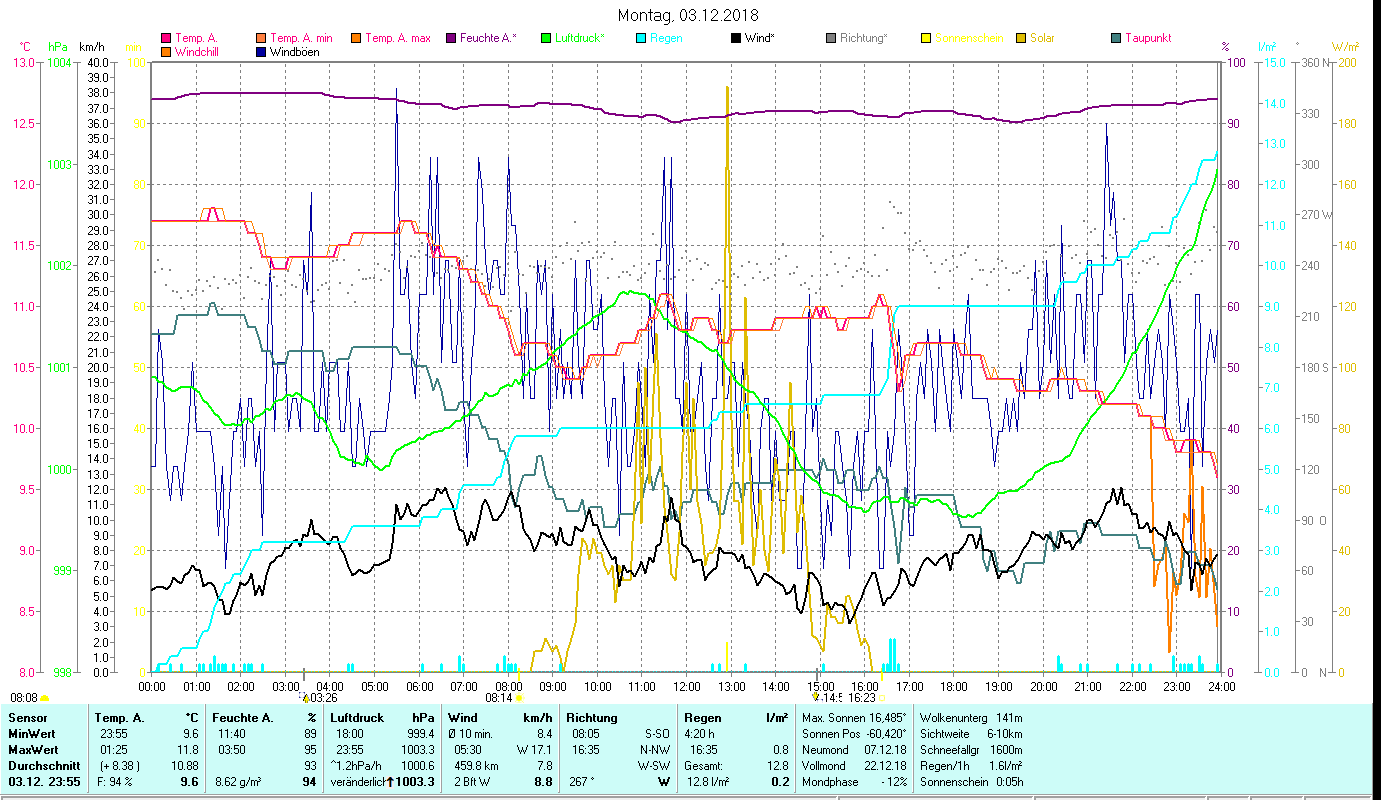The width and height of the screenshot is (1381, 800).
Task: Click the '03.12. 23:55' timestamp
Action: click(44, 782)
